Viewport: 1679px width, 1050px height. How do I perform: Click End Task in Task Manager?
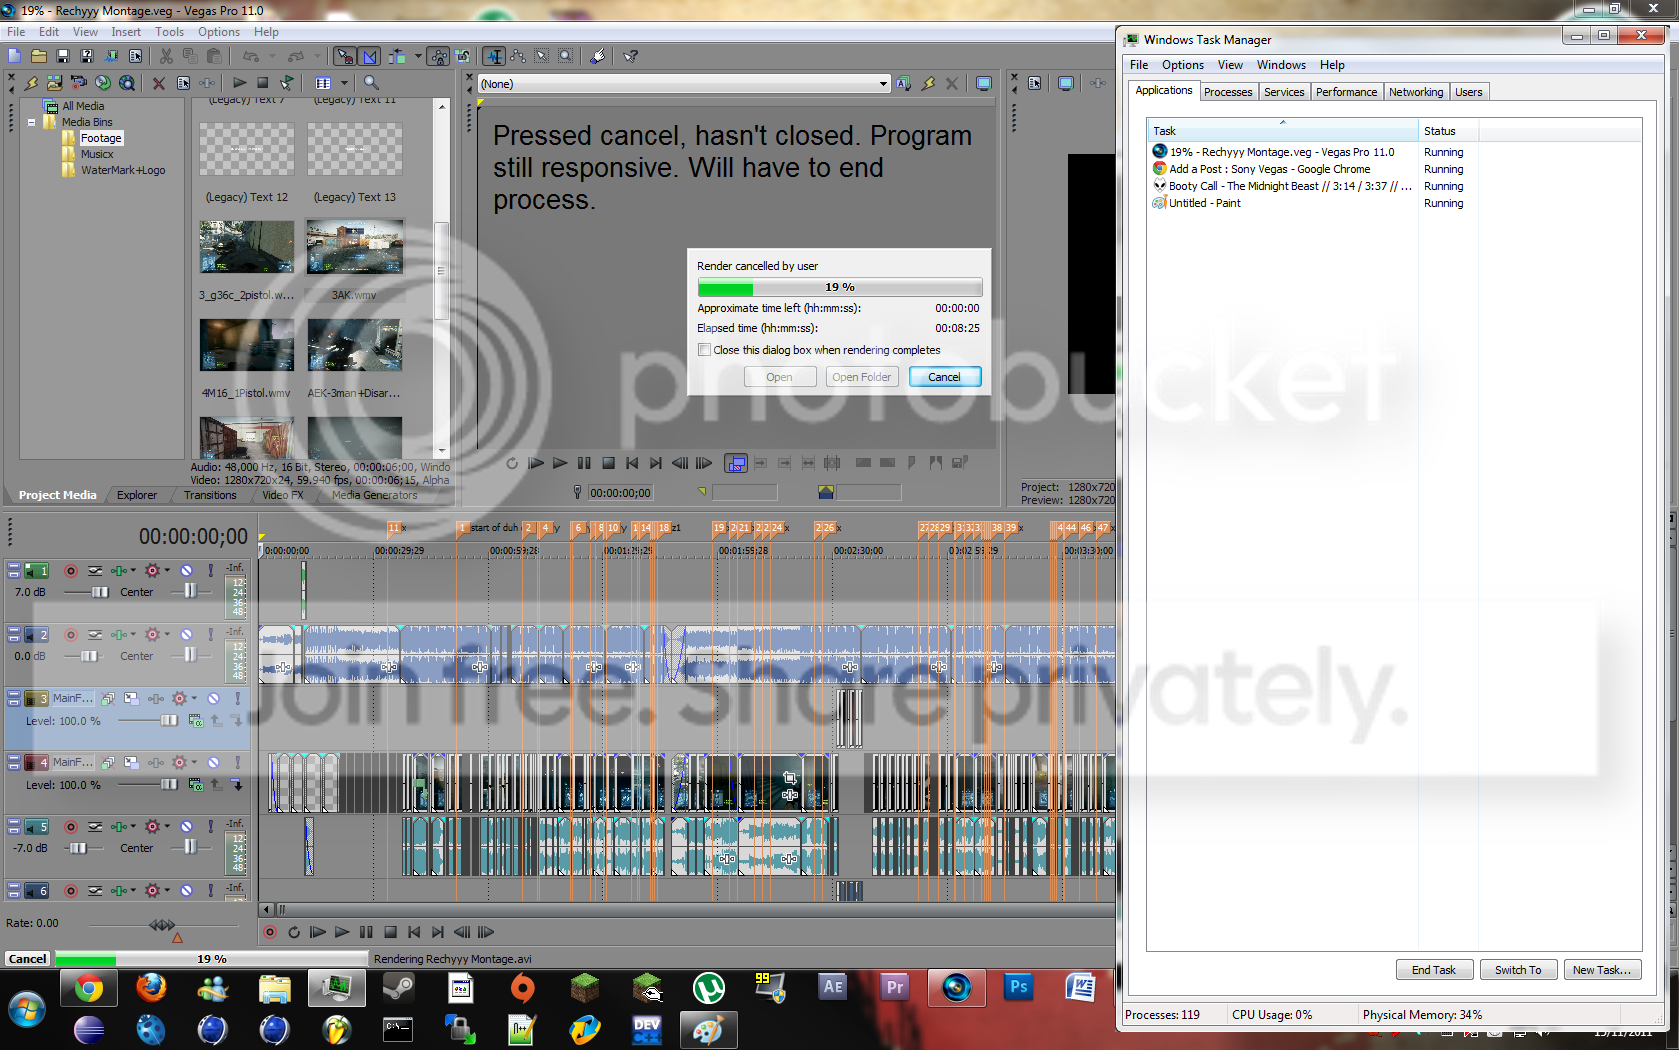[x=1433, y=970]
